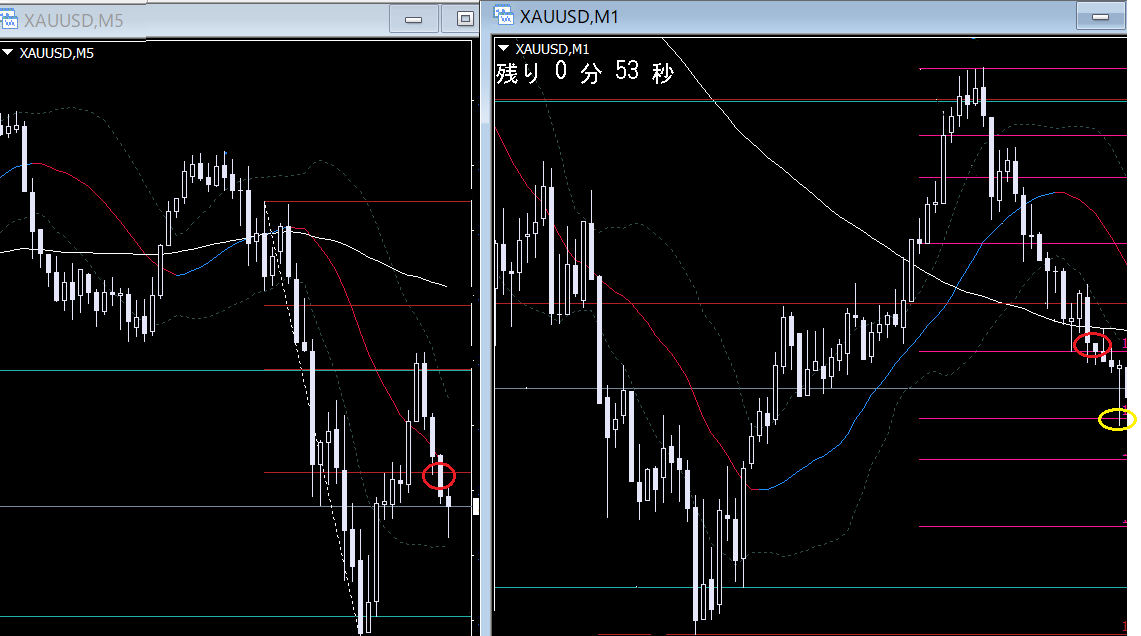This screenshot has height=636, width=1141.
Task: Click the 残り 0 分 53 秒 countdown text
Action: (x=585, y=72)
